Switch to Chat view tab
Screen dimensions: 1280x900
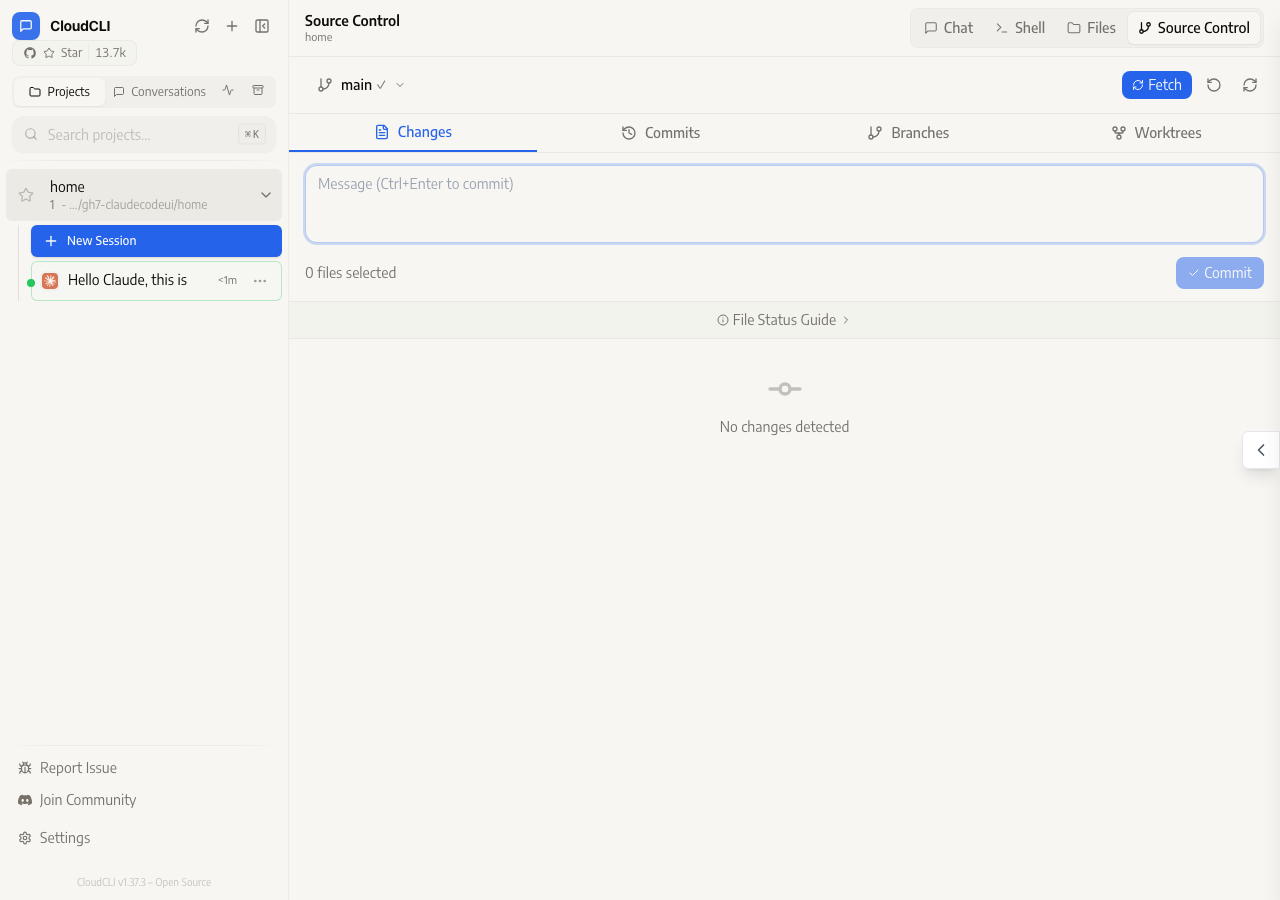click(948, 28)
